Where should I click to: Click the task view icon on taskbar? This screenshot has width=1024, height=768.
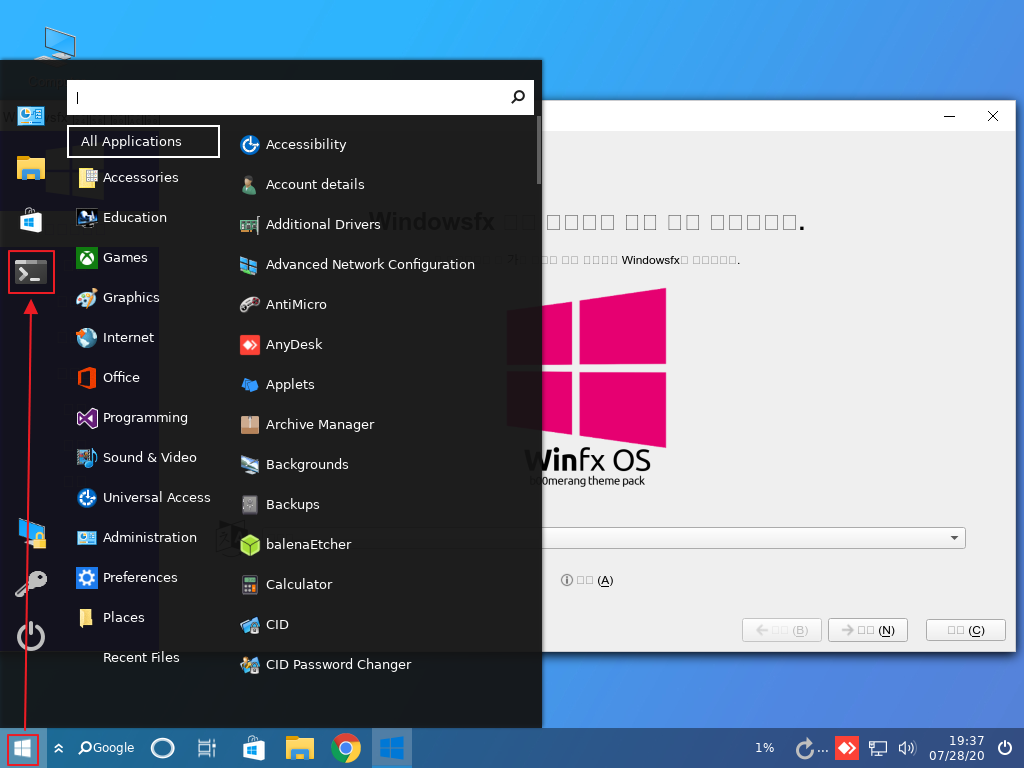coord(206,748)
